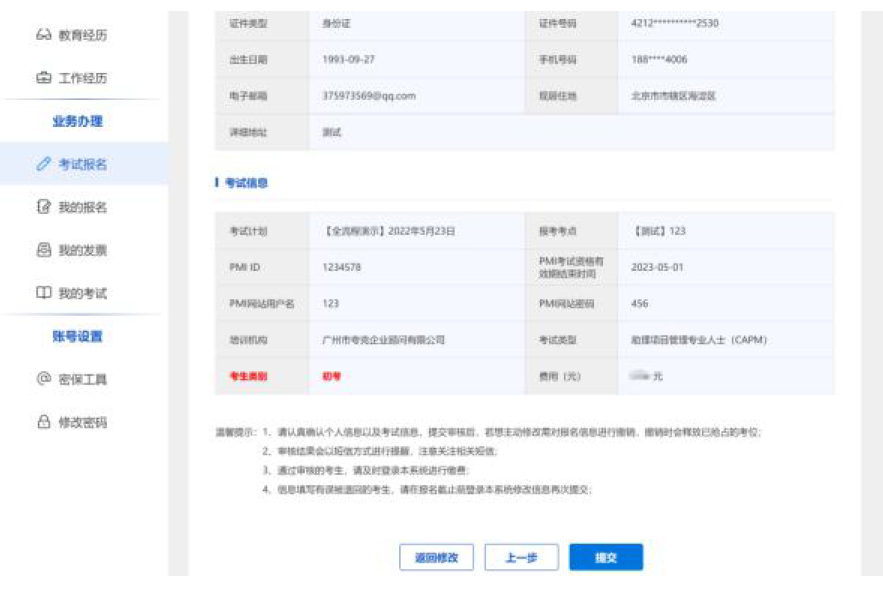Click the invoice icon beside 我的发票
This screenshot has height=589, width=883.
(43, 250)
